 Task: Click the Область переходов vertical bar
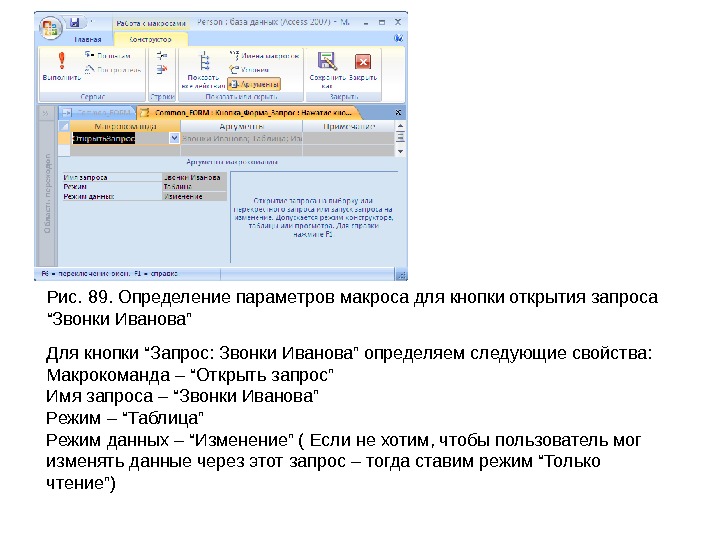pyautogui.click(x=47, y=193)
